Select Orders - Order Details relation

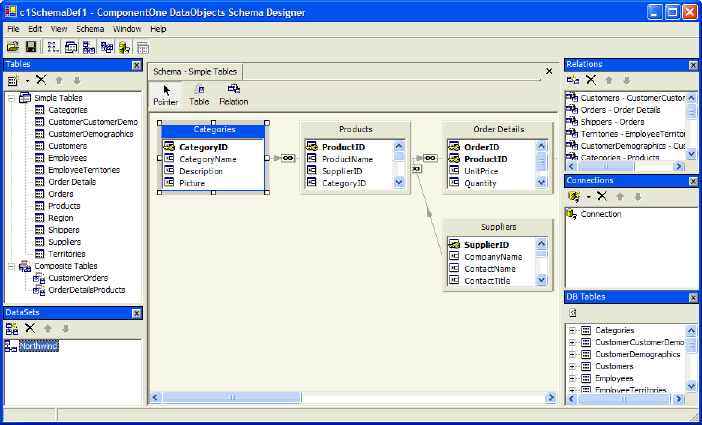621,110
